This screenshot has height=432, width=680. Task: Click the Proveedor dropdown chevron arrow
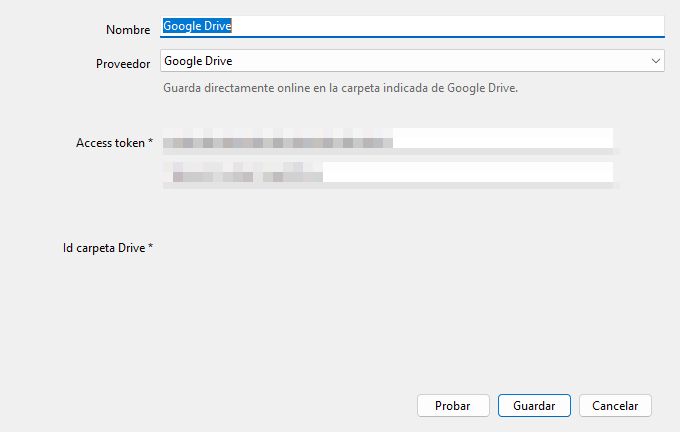tap(656, 61)
